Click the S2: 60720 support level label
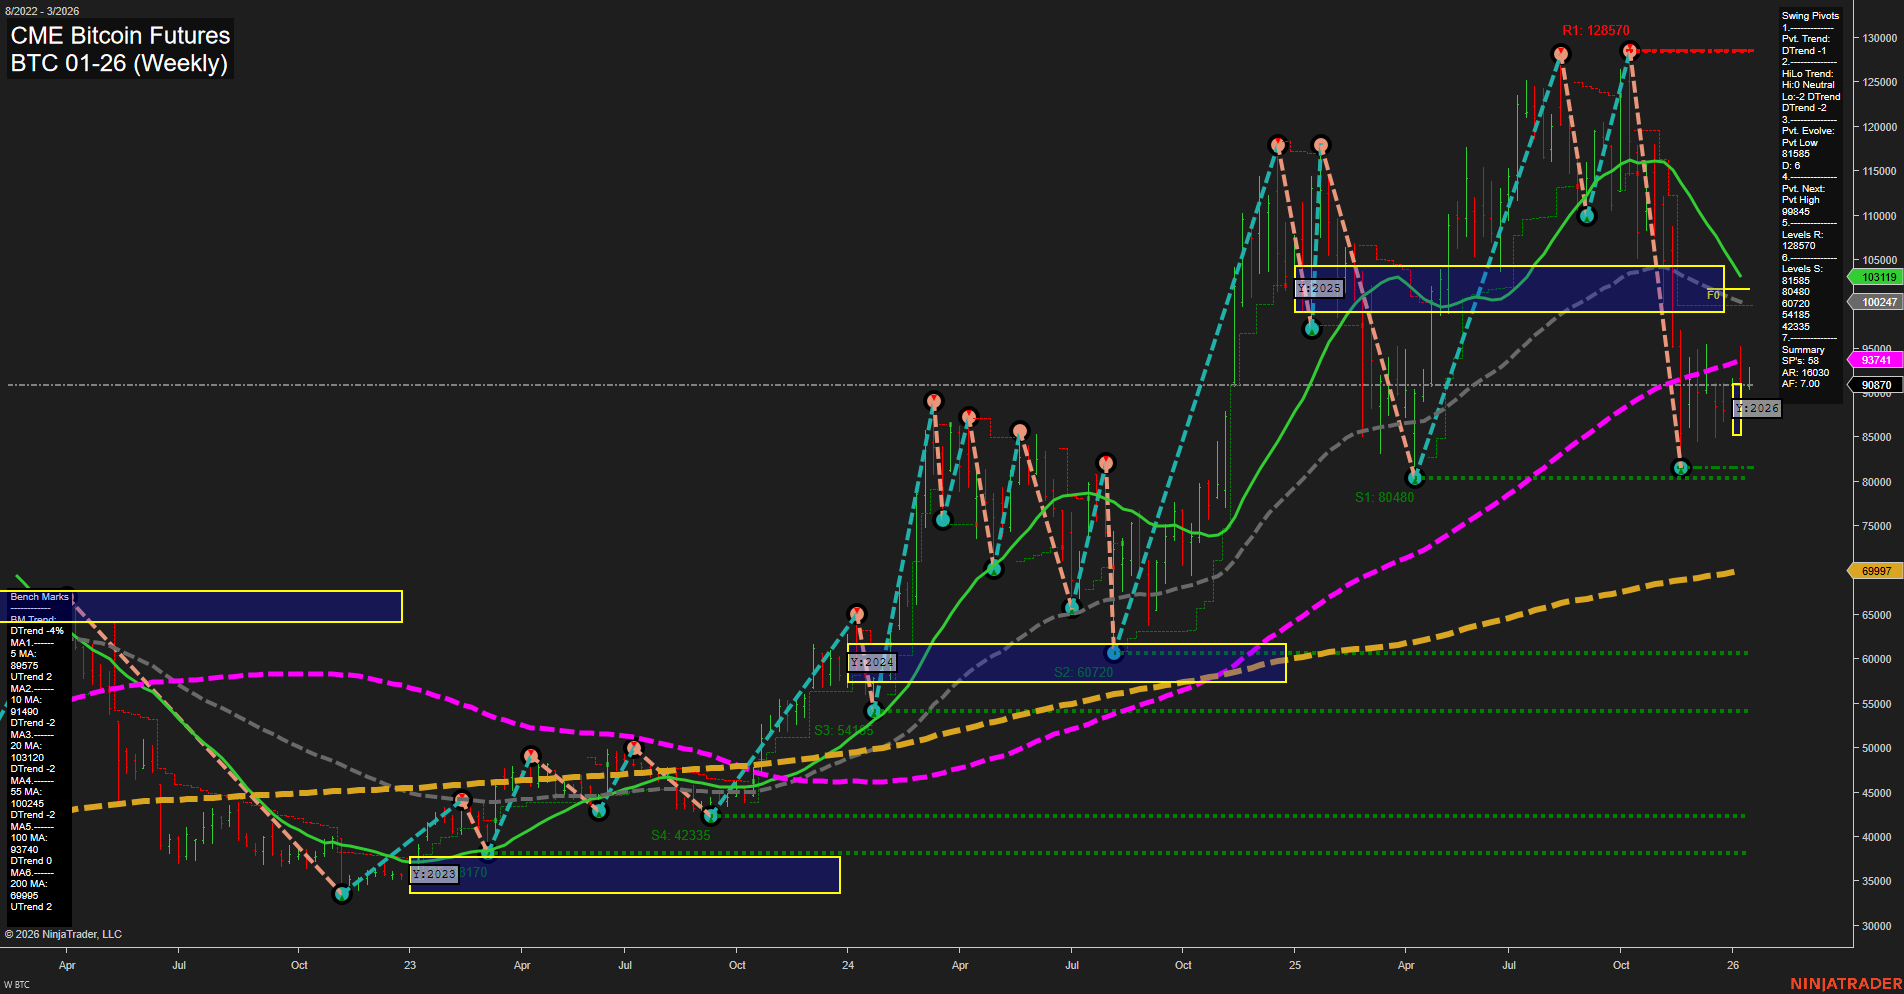This screenshot has width=1904, height=994. tap(1082, 672)
